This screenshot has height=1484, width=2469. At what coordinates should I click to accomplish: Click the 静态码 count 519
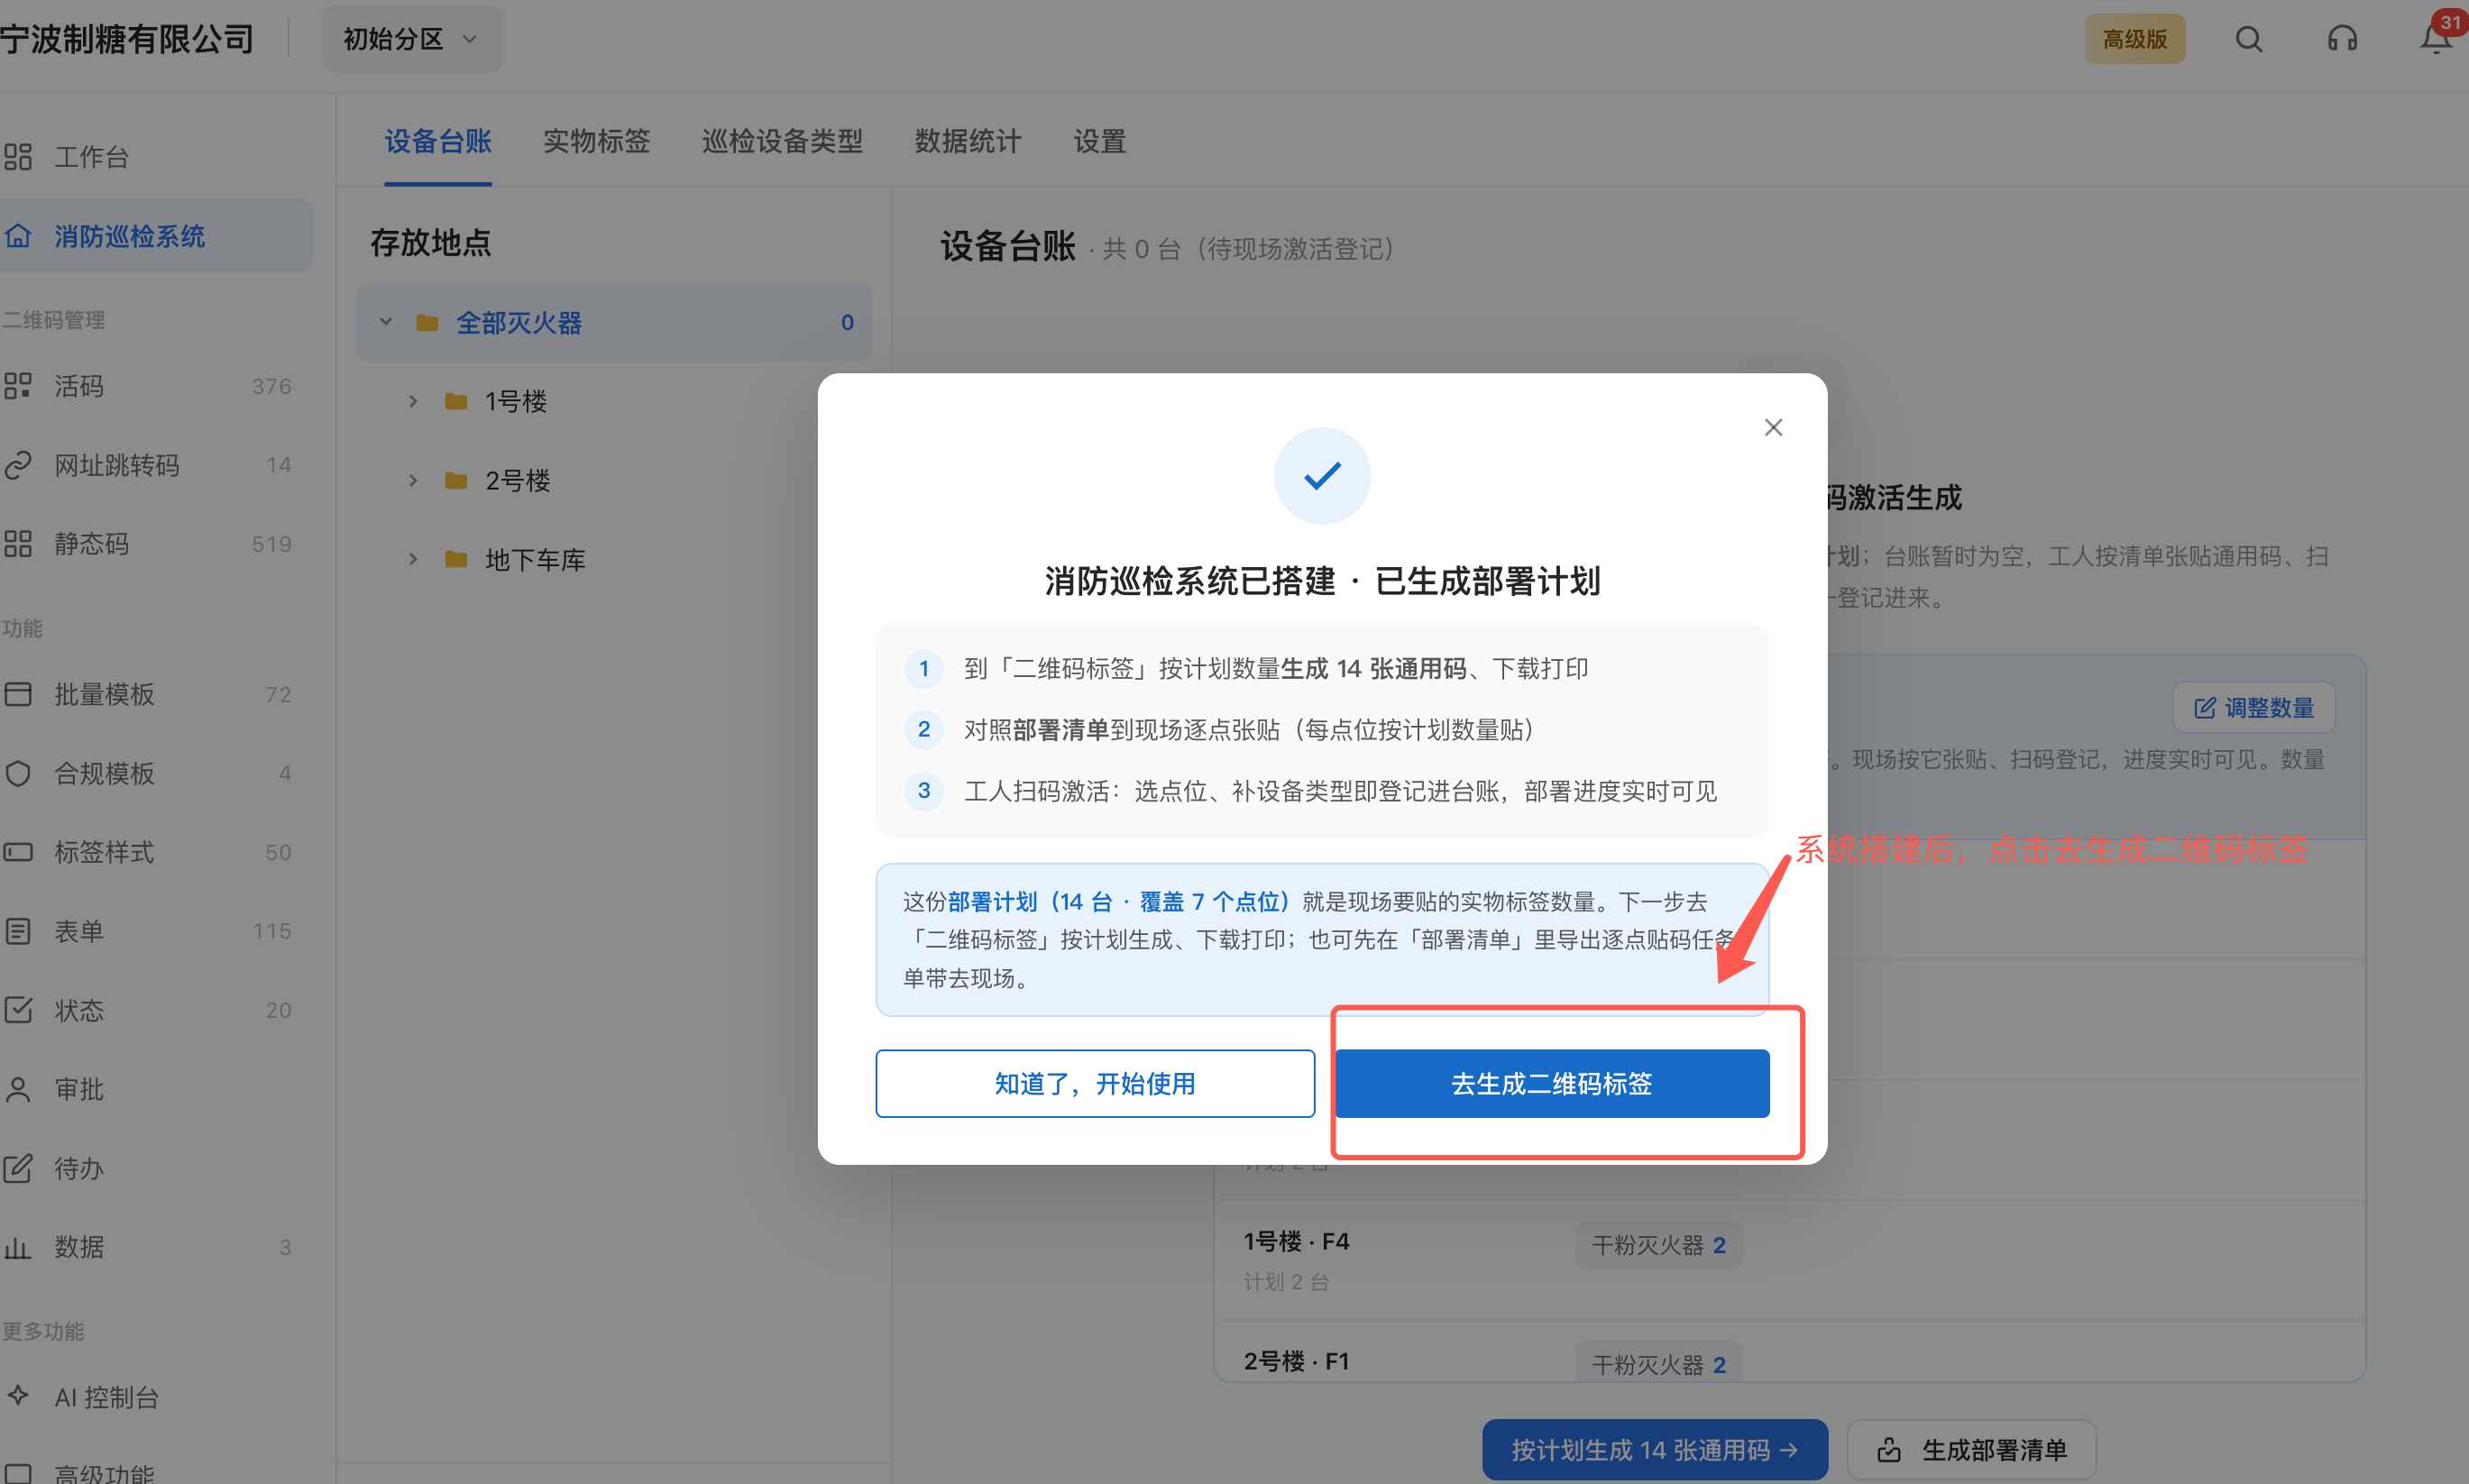point(272,544)
